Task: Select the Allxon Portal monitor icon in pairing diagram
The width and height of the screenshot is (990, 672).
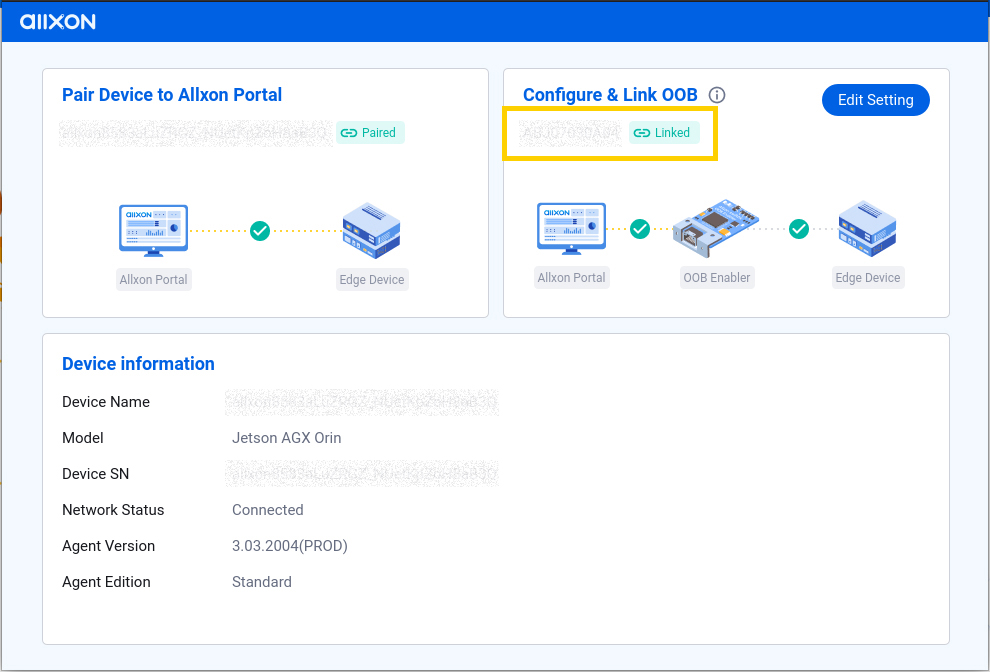Action: coord(153,229)
